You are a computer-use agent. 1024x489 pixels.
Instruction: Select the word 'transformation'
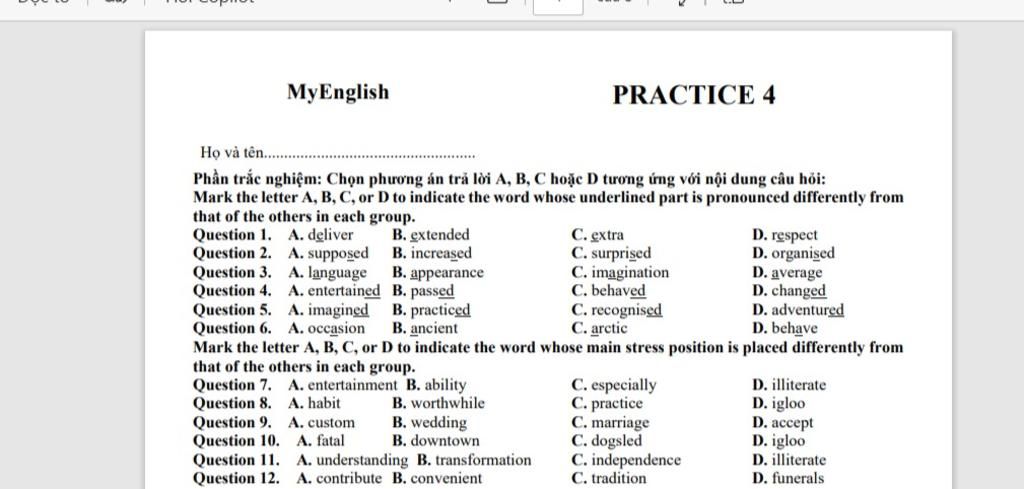[x=483, y=460]
